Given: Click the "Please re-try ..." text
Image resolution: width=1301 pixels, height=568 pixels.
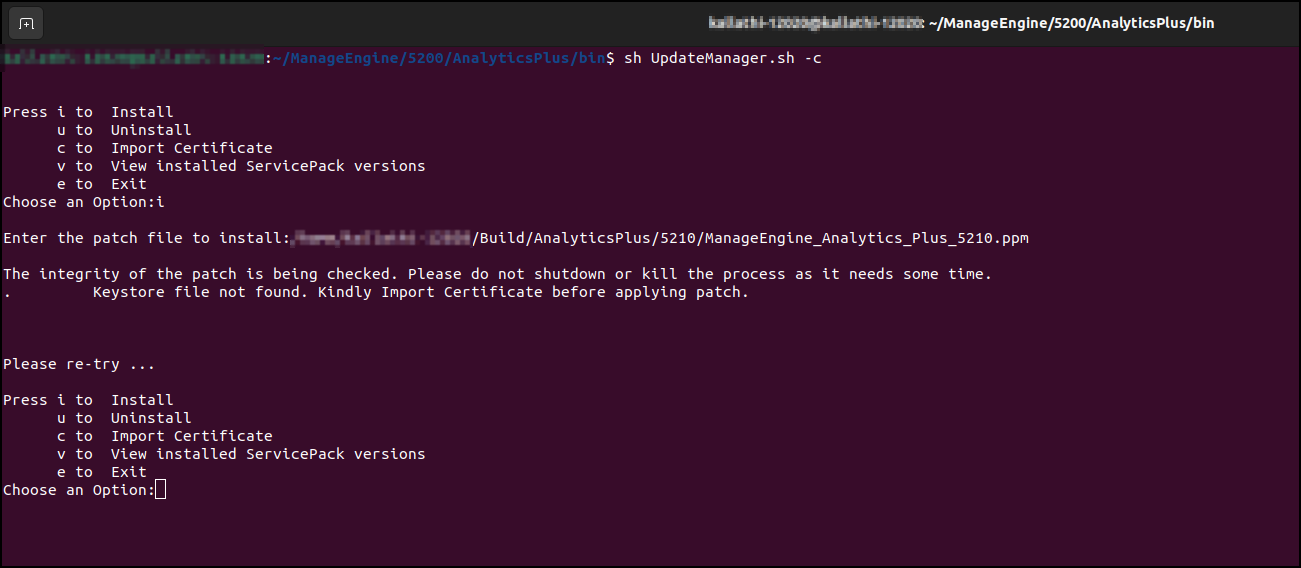Looking at the screenshot, I should pos(79,364).
